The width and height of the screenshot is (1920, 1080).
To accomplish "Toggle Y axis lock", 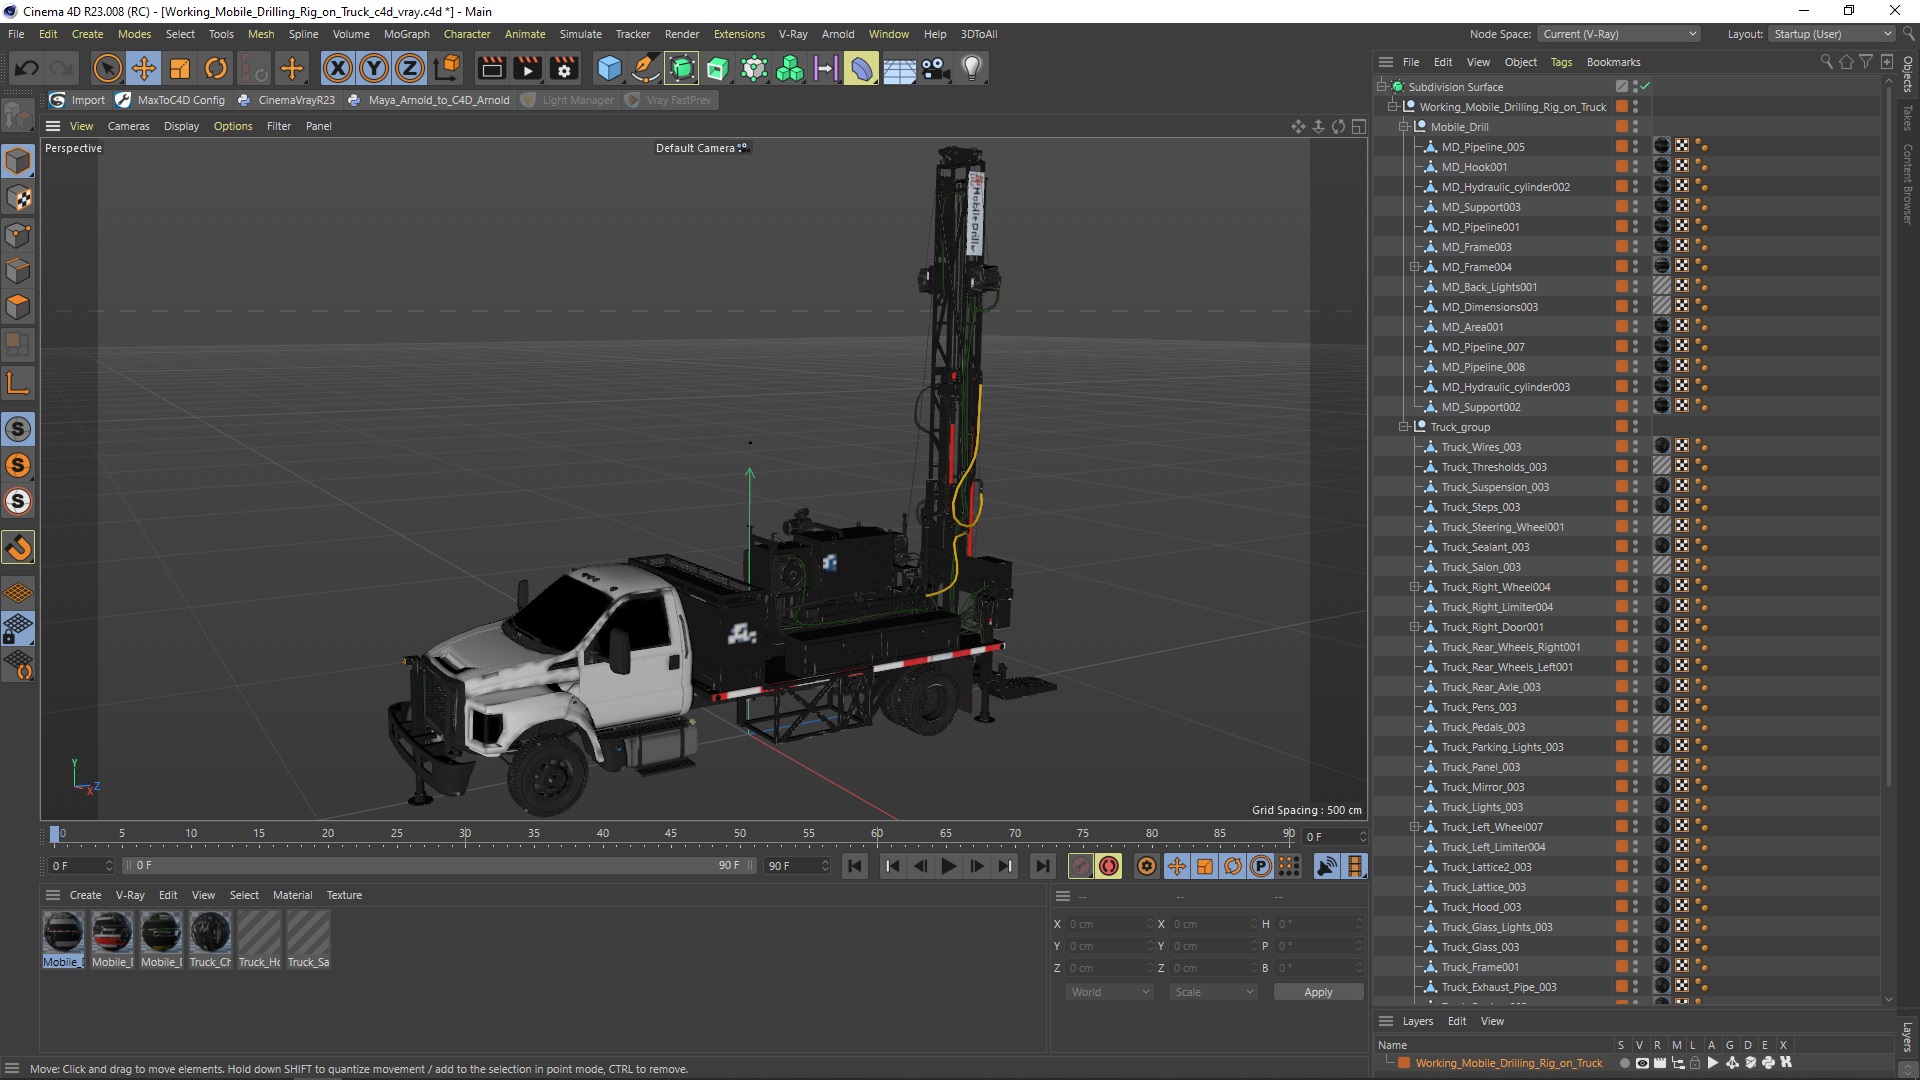I will [374, 68].
